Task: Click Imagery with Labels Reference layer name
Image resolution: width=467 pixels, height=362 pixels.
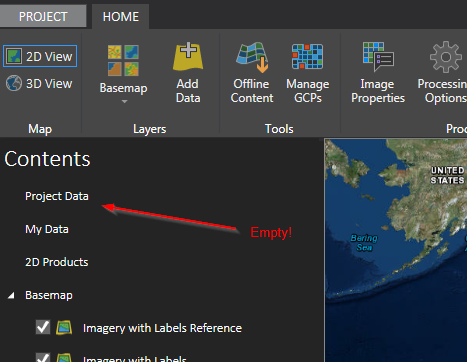Action: 162,328
